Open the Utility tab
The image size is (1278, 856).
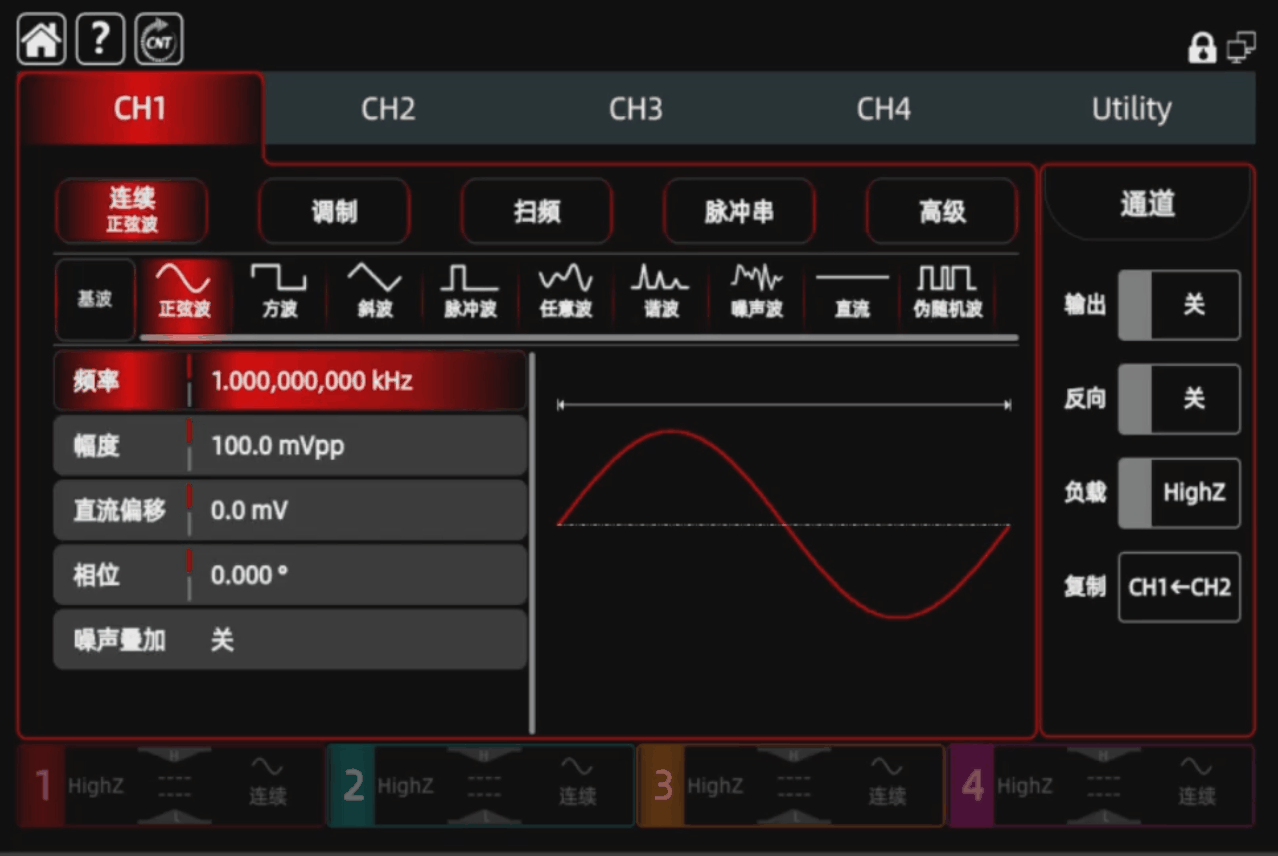pos(1131,109)
